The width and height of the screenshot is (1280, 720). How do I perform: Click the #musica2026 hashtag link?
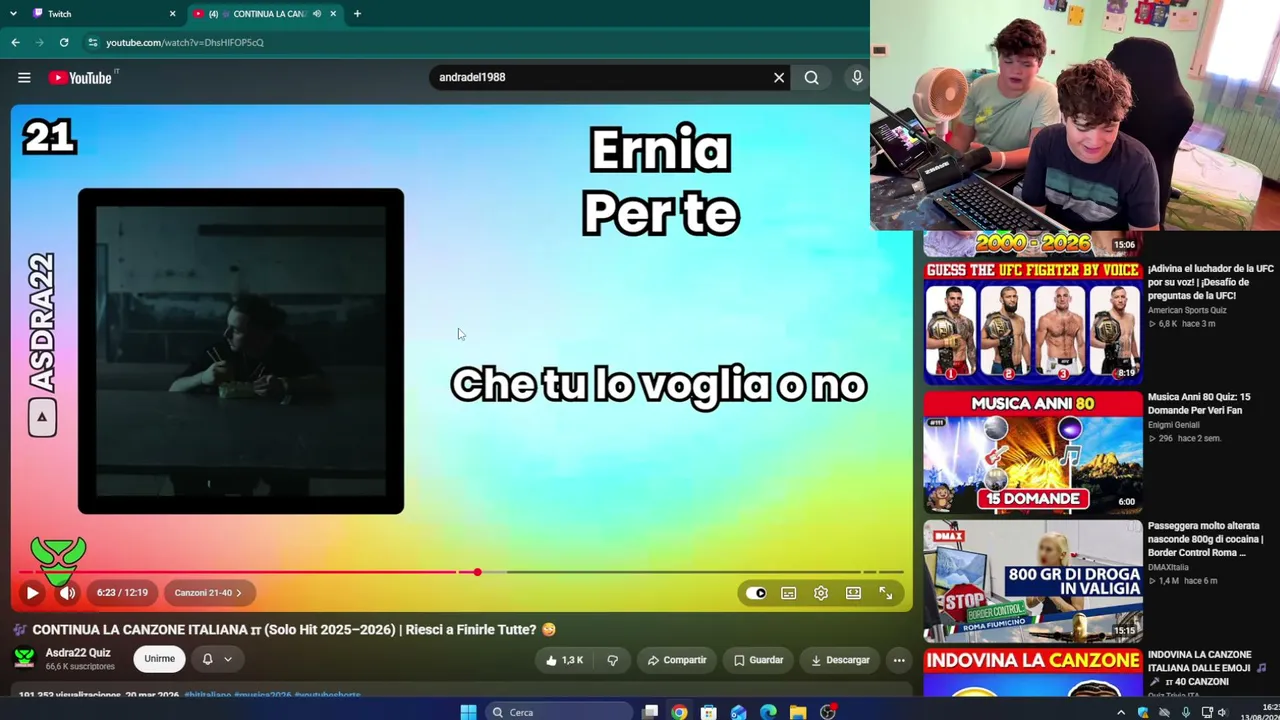263,695
